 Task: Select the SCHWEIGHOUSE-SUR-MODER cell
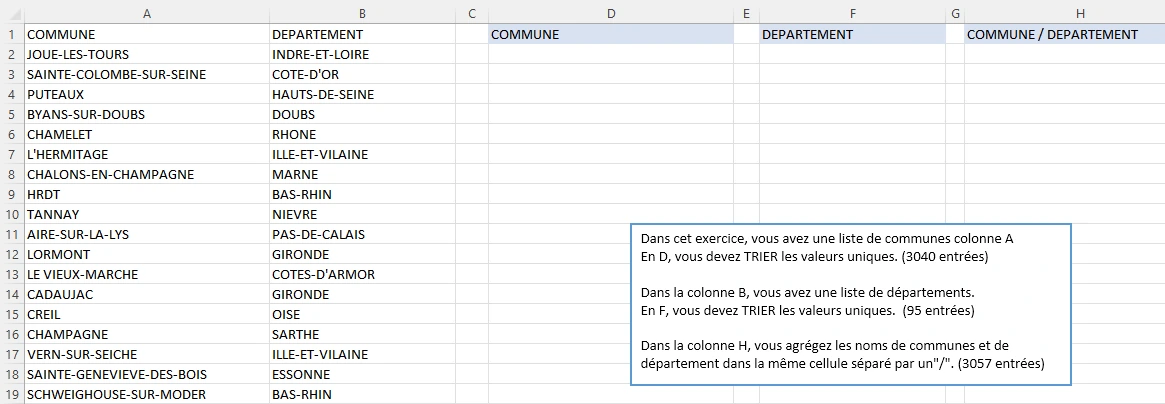(x=146, y=394)
